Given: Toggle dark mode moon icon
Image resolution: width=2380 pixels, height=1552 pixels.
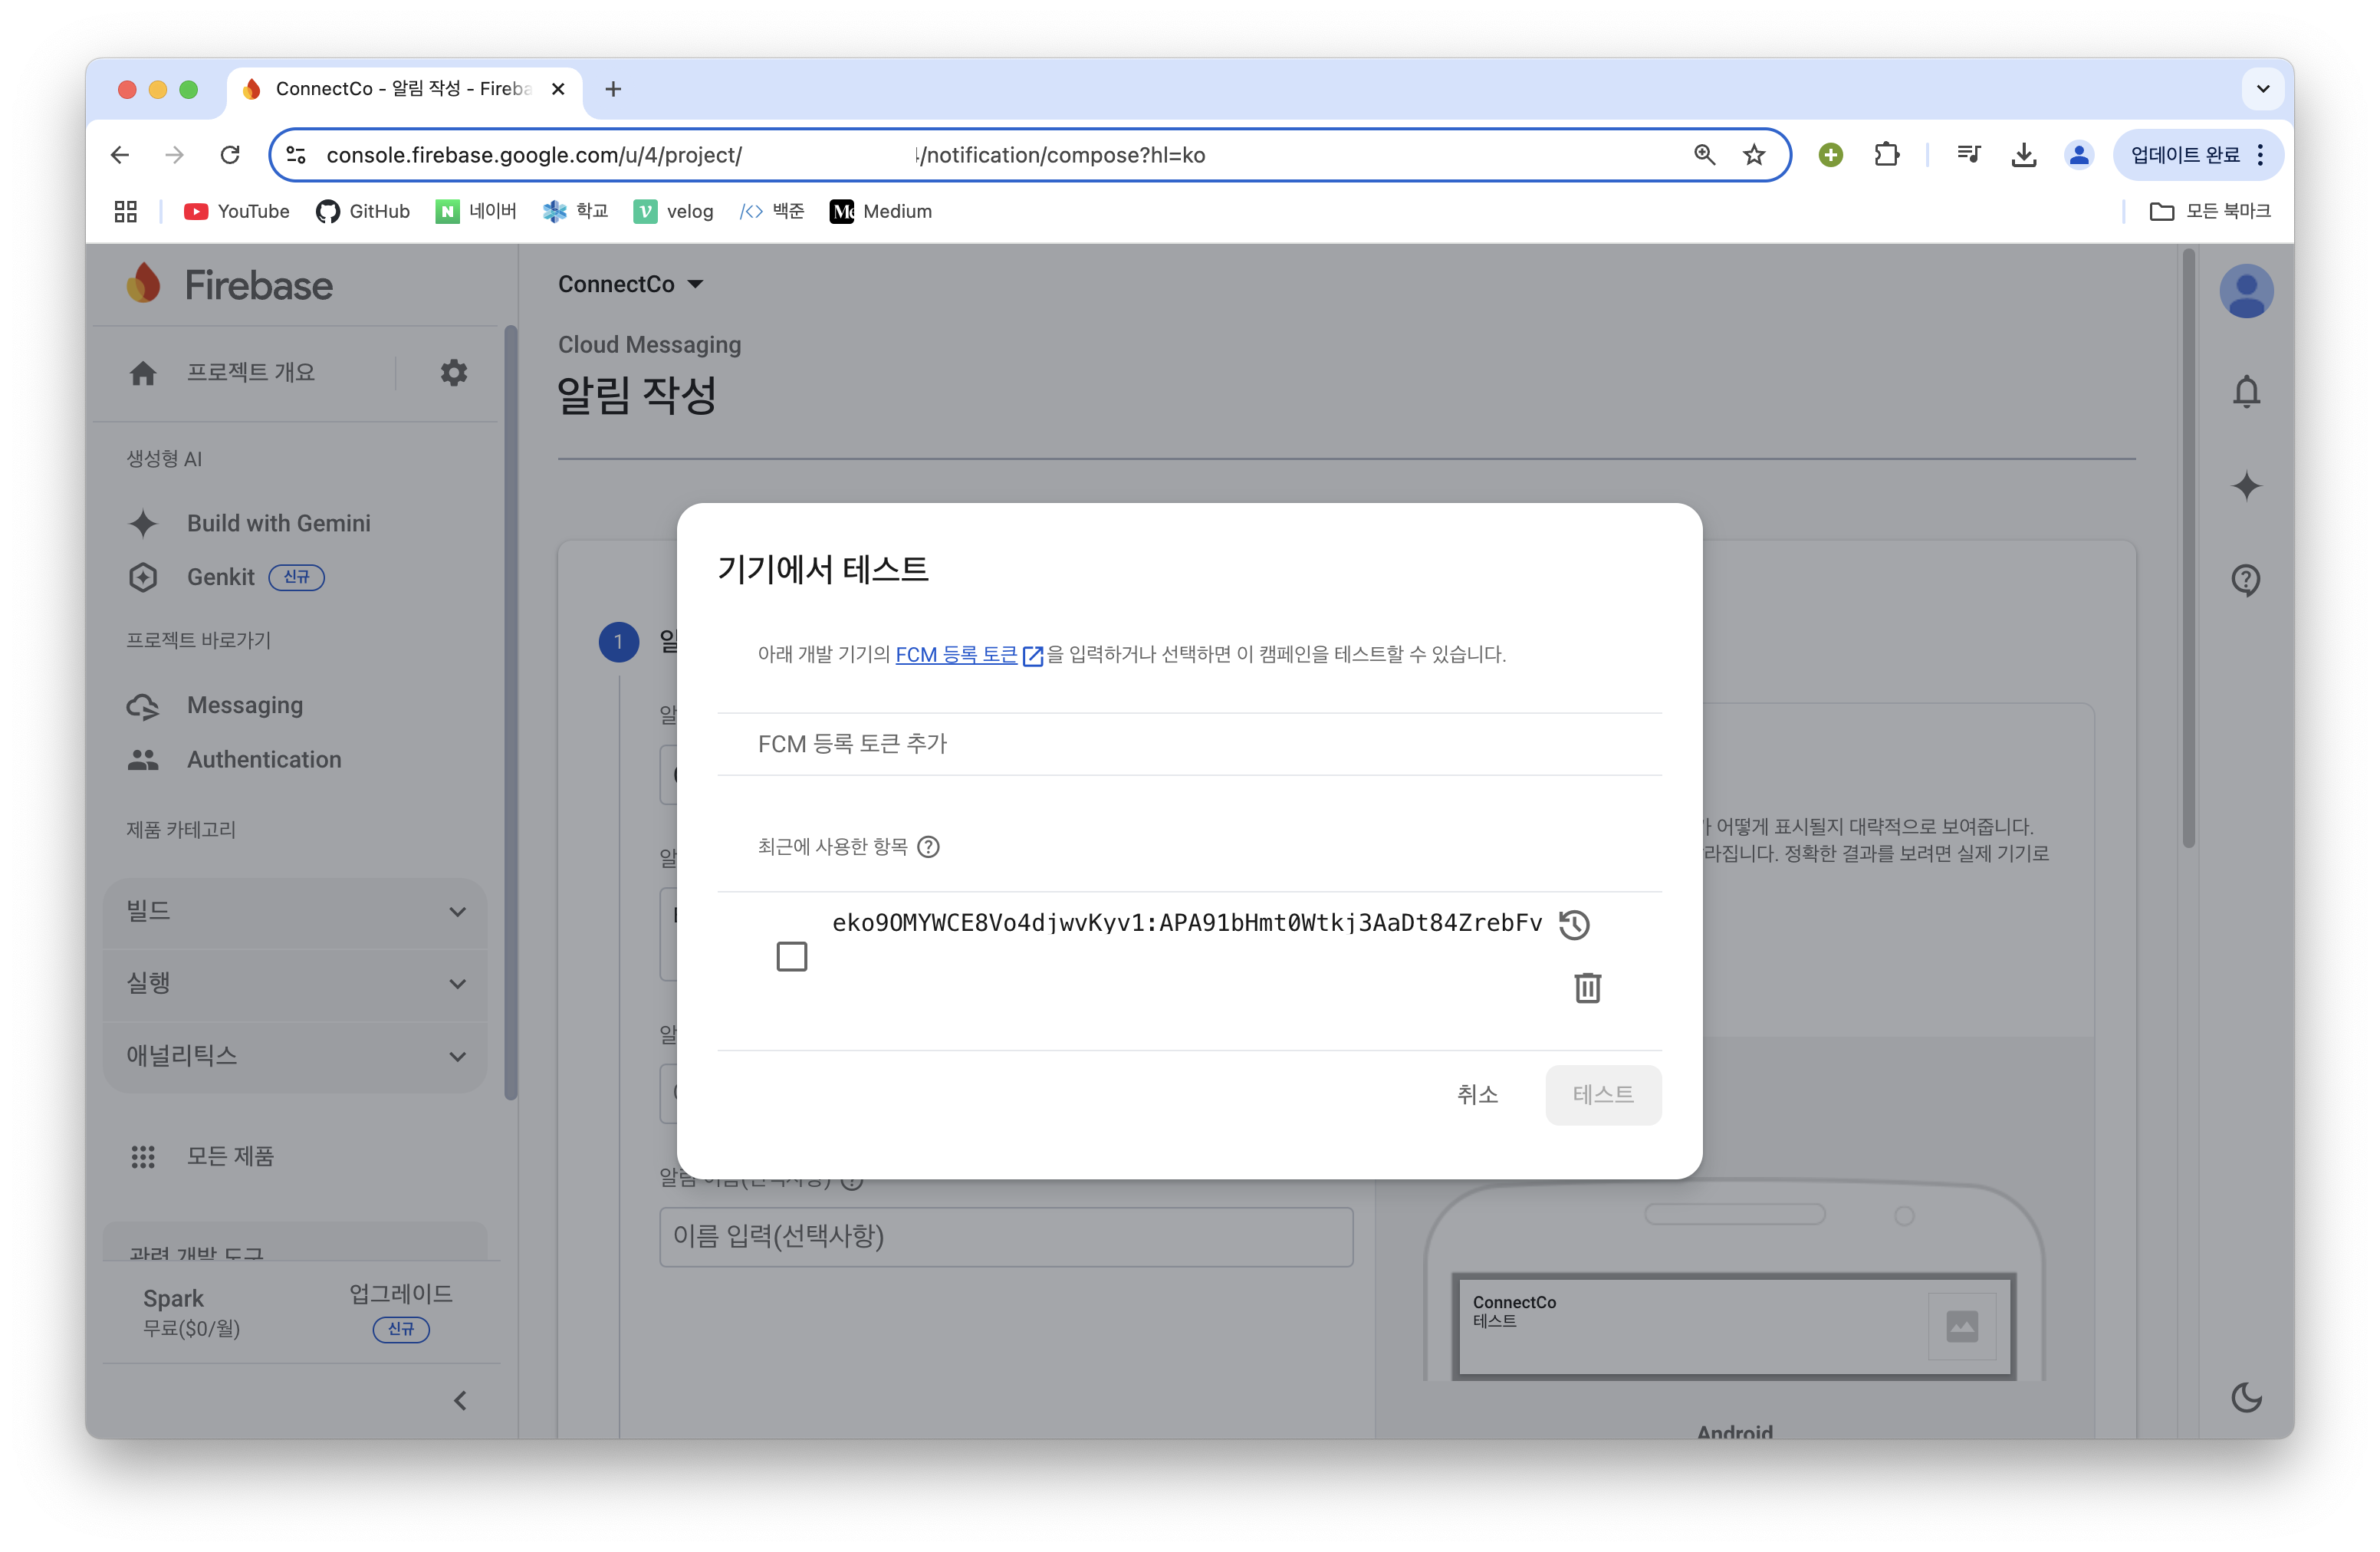Looking at the screenshot, I should point(2246,1397).
